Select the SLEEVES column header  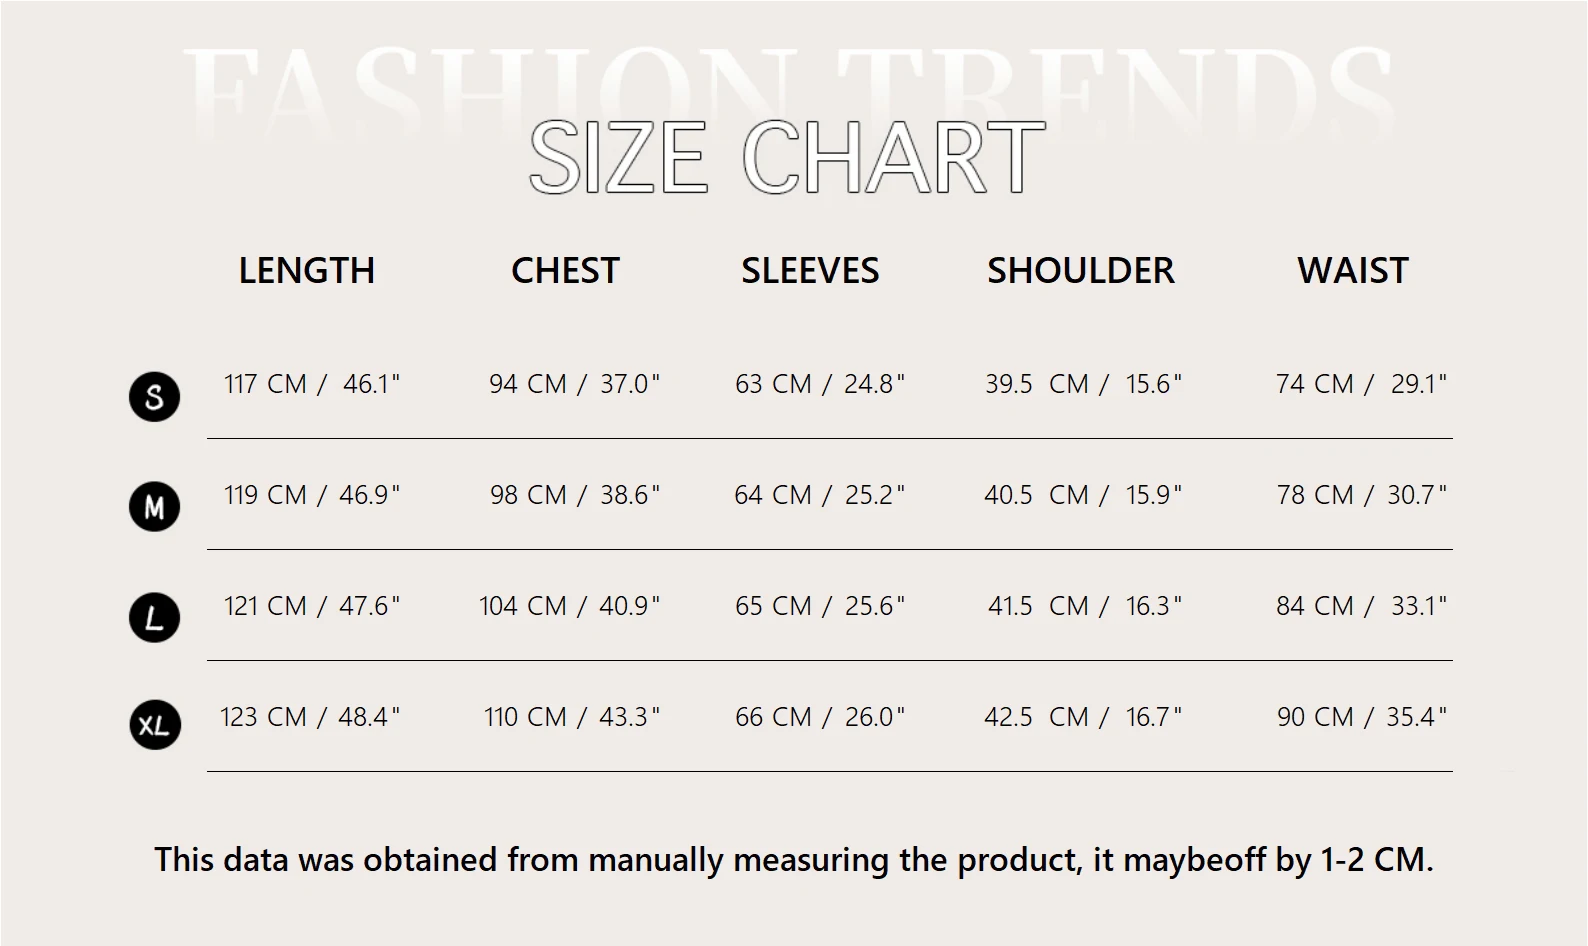tap(810, 271)
